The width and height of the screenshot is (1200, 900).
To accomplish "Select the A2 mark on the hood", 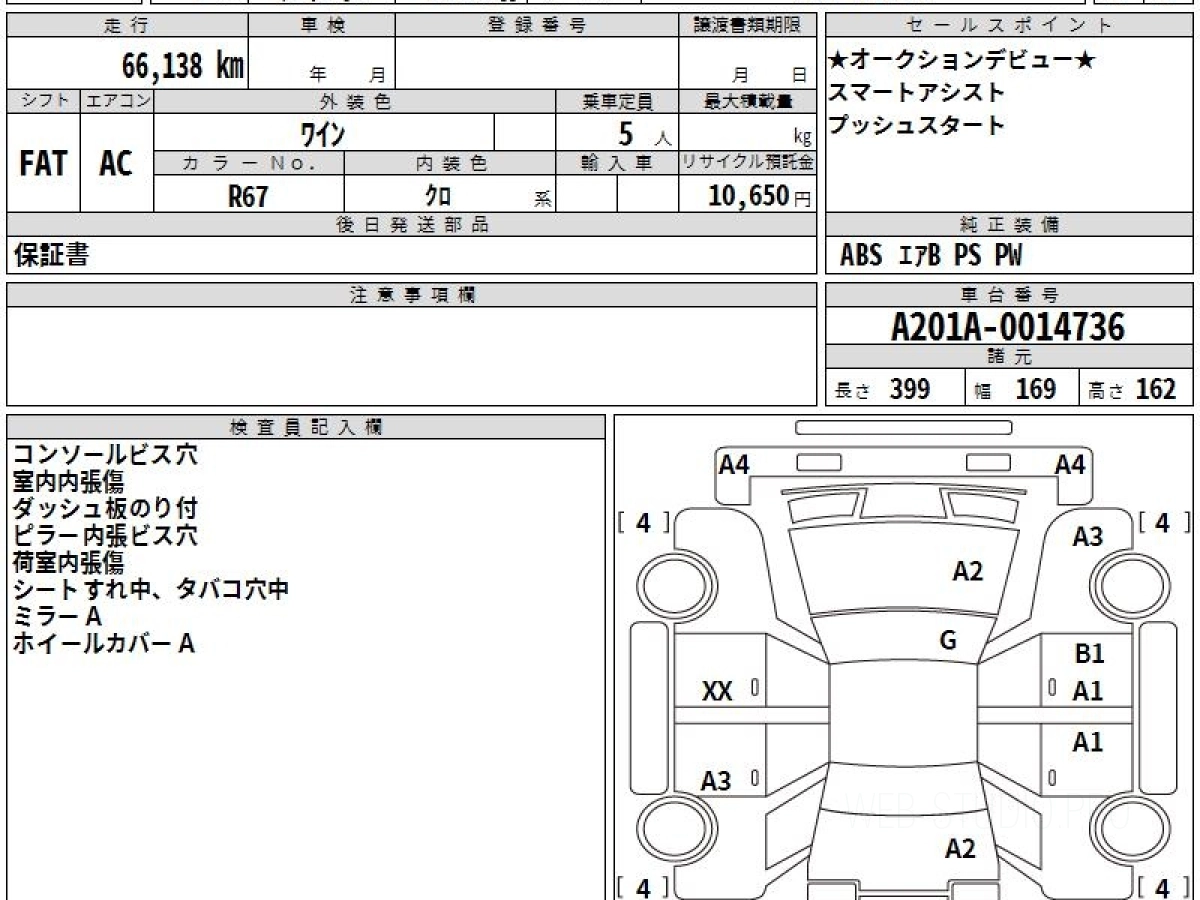I will coord(967,571).
